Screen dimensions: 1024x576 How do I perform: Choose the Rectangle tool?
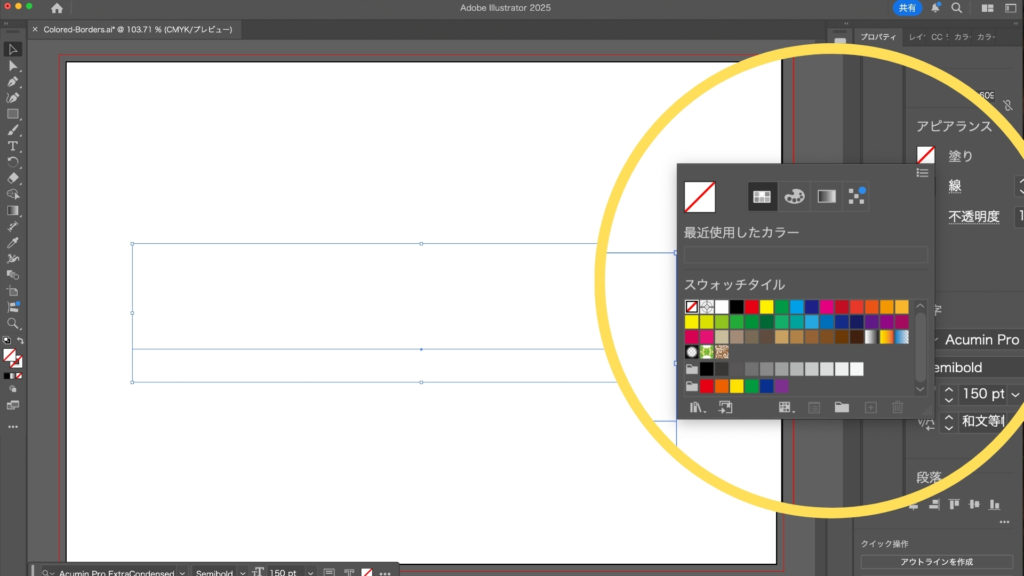point(13,114)
